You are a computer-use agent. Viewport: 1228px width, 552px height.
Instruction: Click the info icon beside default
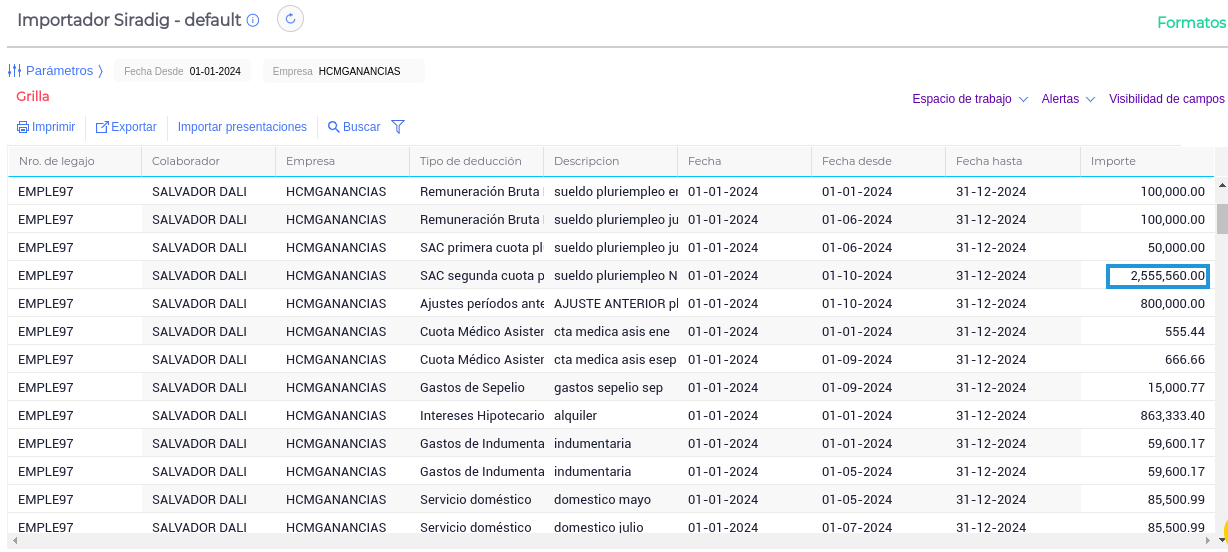tap(253, 21)
